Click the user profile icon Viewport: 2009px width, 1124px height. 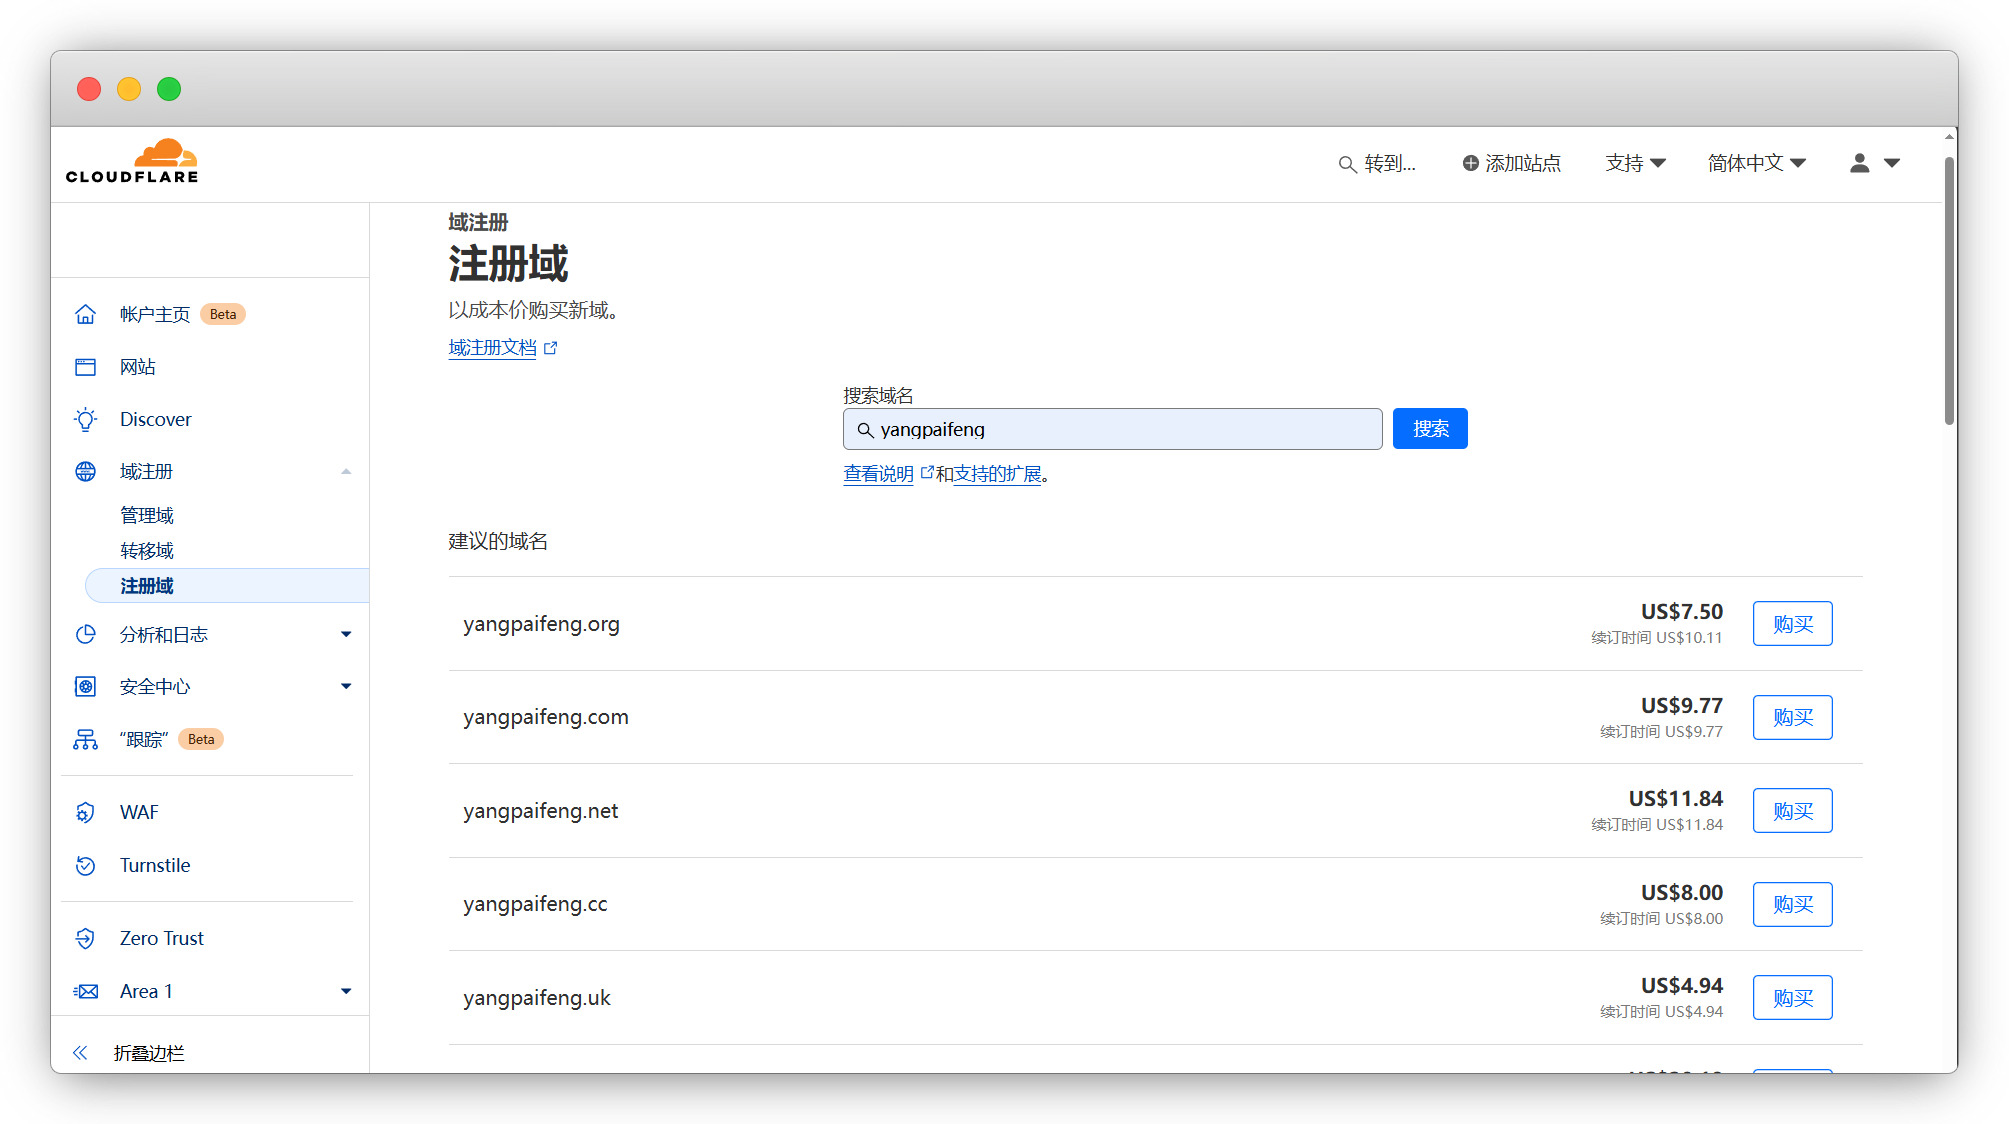point(1859,163)
